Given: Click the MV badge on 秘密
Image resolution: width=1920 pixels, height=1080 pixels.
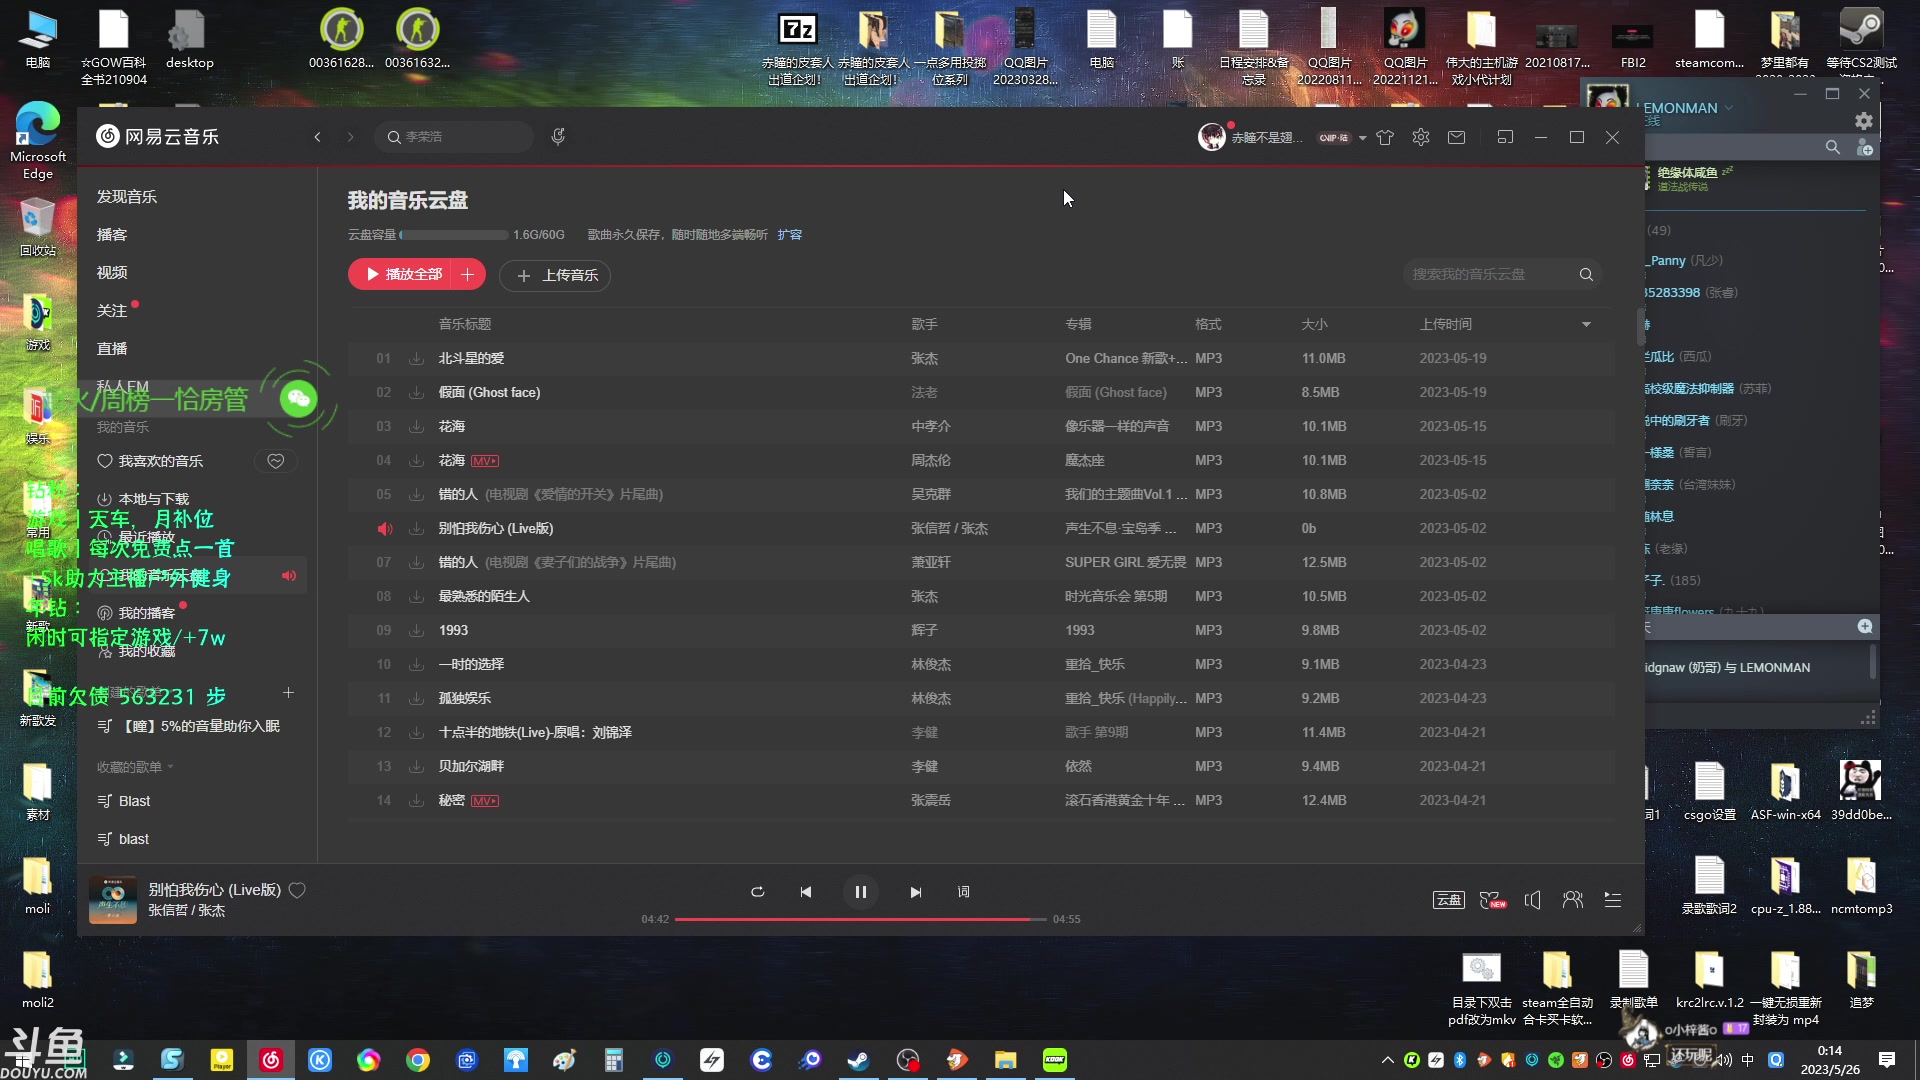Looking at the screenshot, I should click(485, 801).
